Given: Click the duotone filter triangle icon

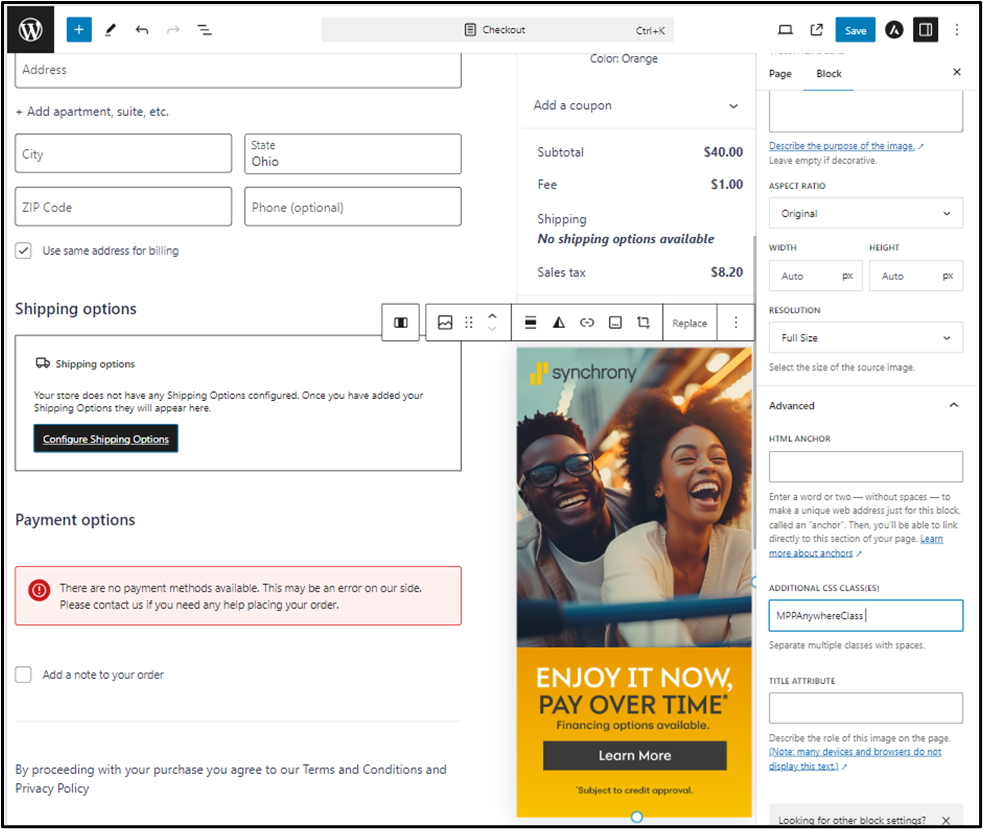Looking at the screenshot, I should (559, 323).
